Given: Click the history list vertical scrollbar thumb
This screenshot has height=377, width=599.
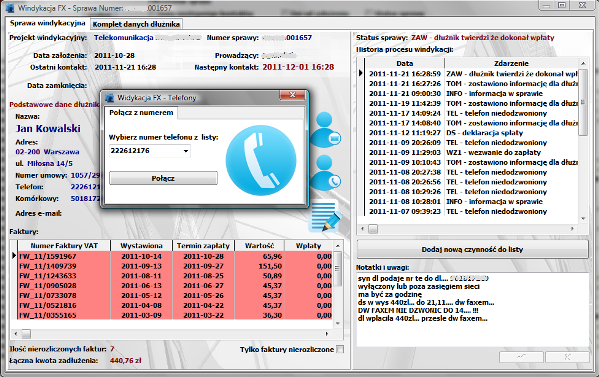Looking at the screenshot, I should [x=583, y=102].
